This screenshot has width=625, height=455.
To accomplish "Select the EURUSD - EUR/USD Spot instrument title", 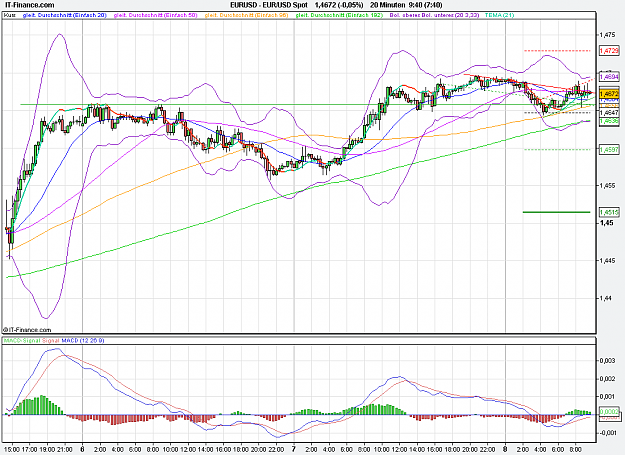I will [269, 5].
